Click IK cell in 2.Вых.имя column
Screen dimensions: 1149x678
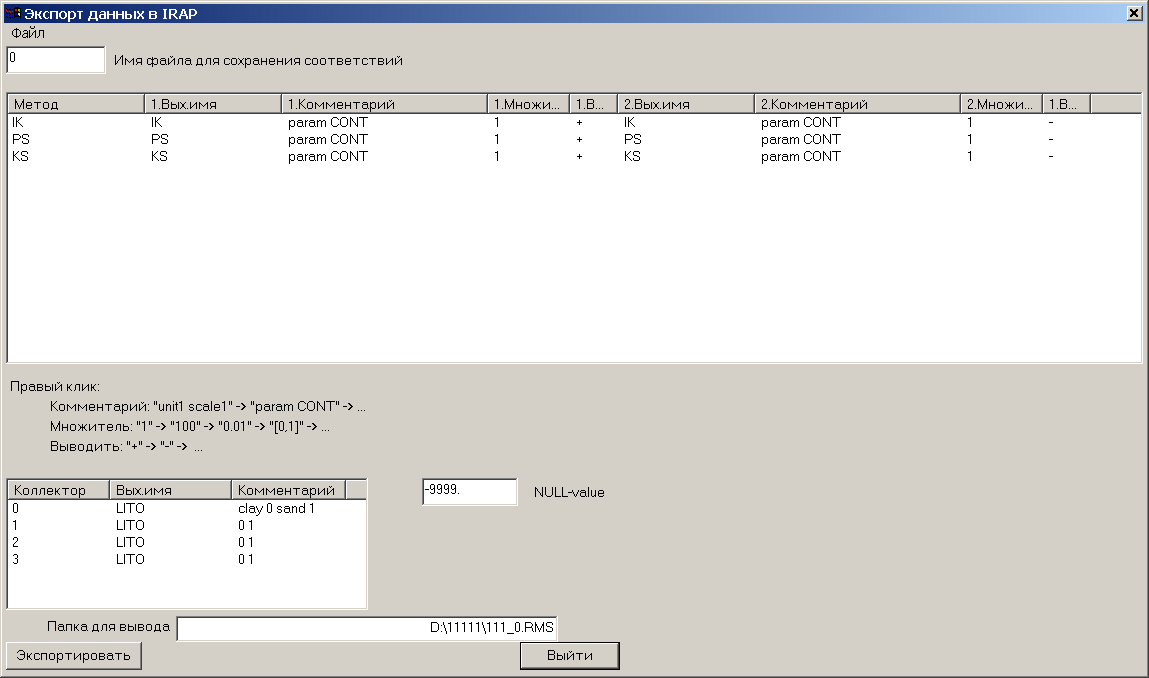[x=629, y=122]
